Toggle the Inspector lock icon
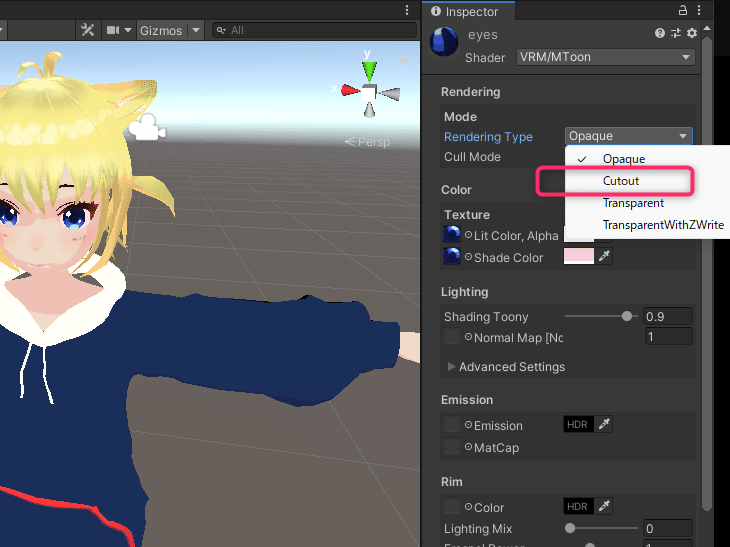This screenshot has height=547, width=730. tap(683, 10)
